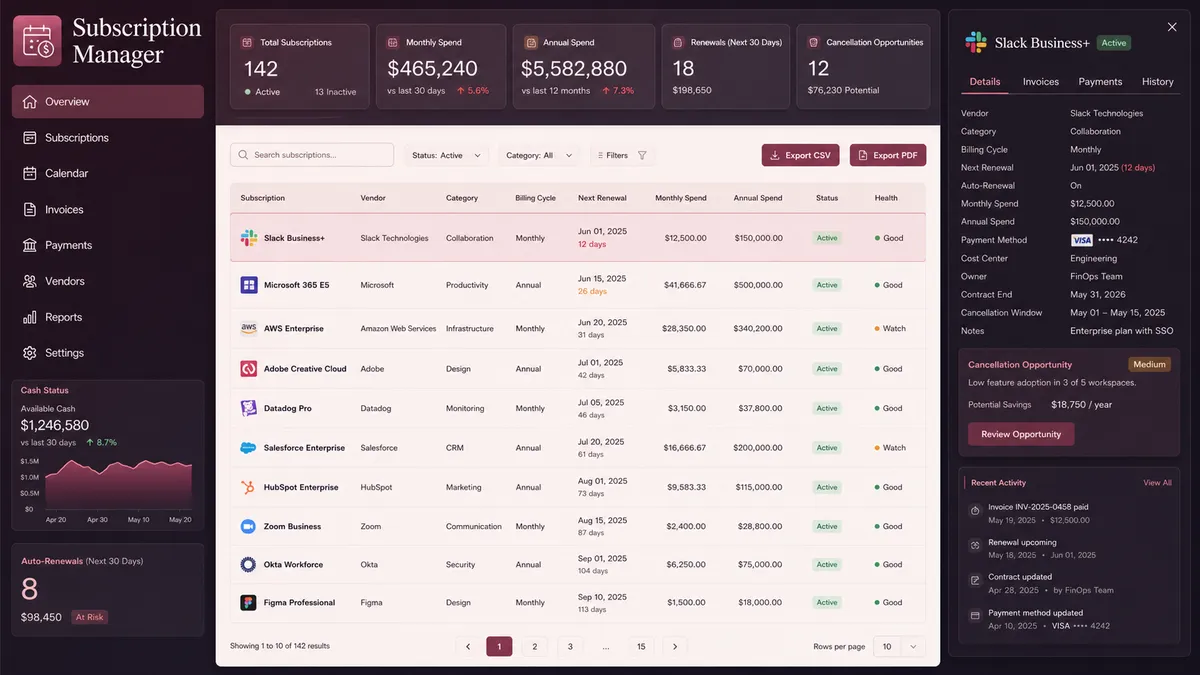Click the Cancellation Opportunities shield icon
Image resolution: width=1200 pixels, height=675 pixels.
click(814, 43)
